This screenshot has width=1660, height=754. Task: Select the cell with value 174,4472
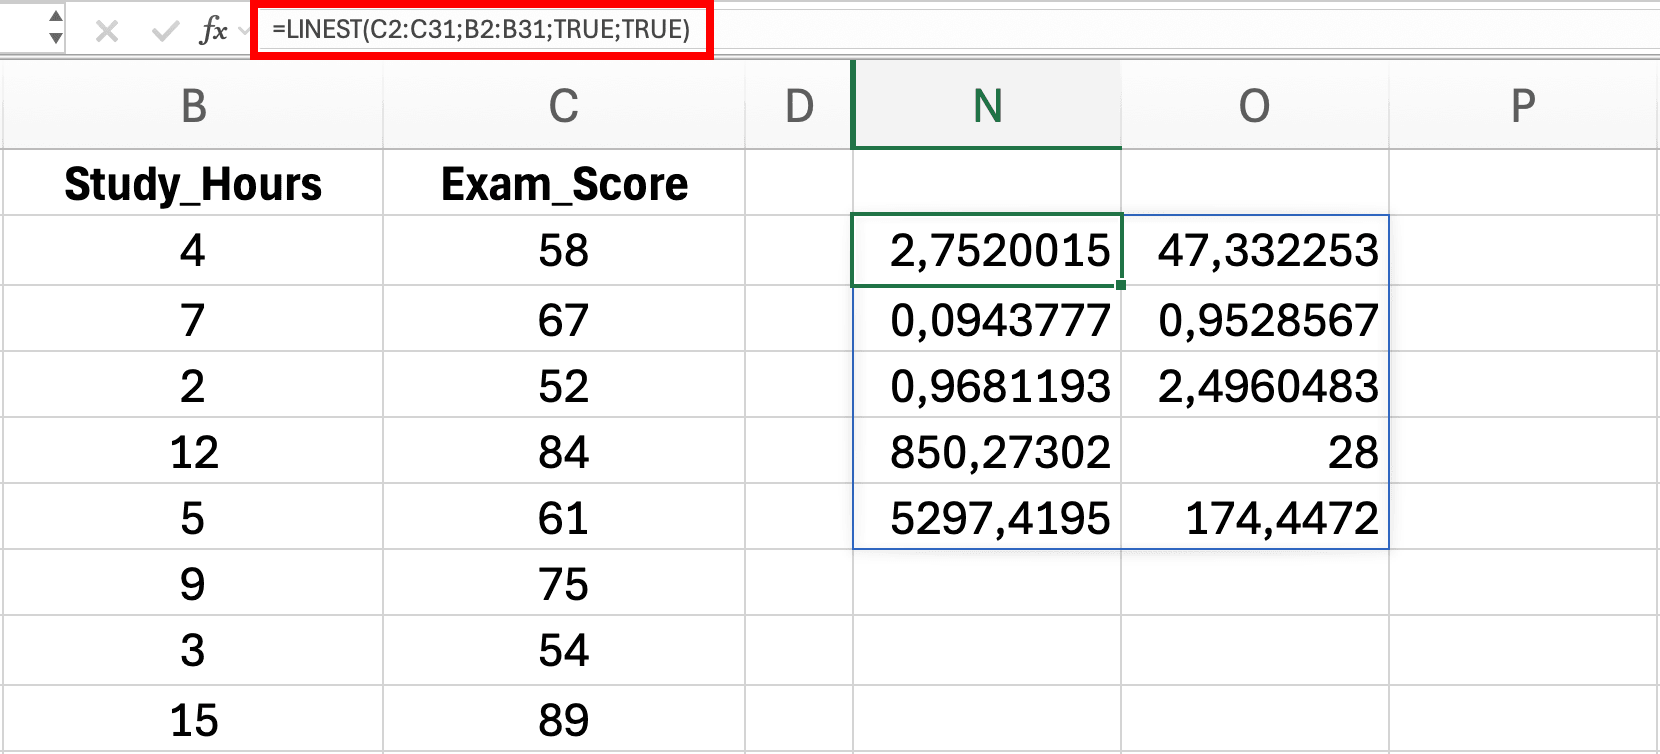click(x=1255, y=518)
